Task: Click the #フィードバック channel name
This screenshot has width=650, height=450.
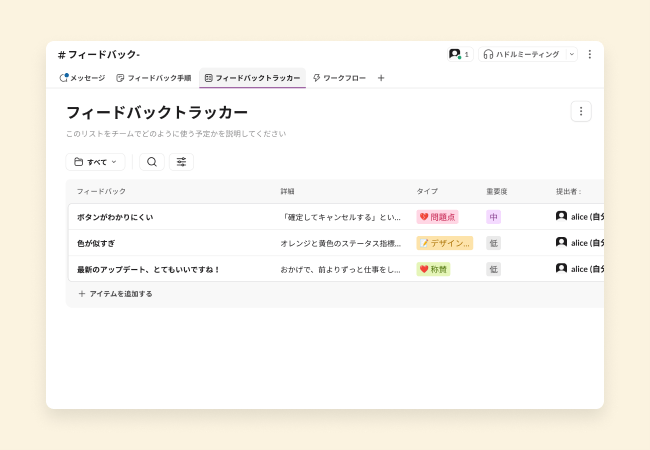Action: (x=99, y=54)
